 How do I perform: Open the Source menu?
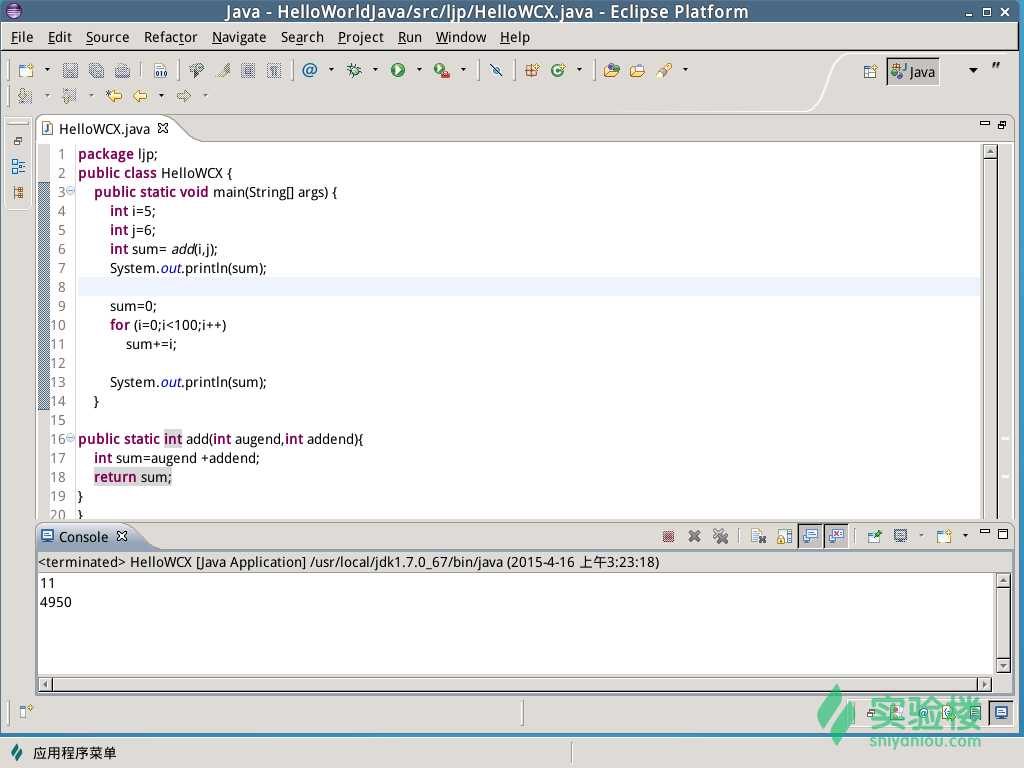[x=107, y=37]
